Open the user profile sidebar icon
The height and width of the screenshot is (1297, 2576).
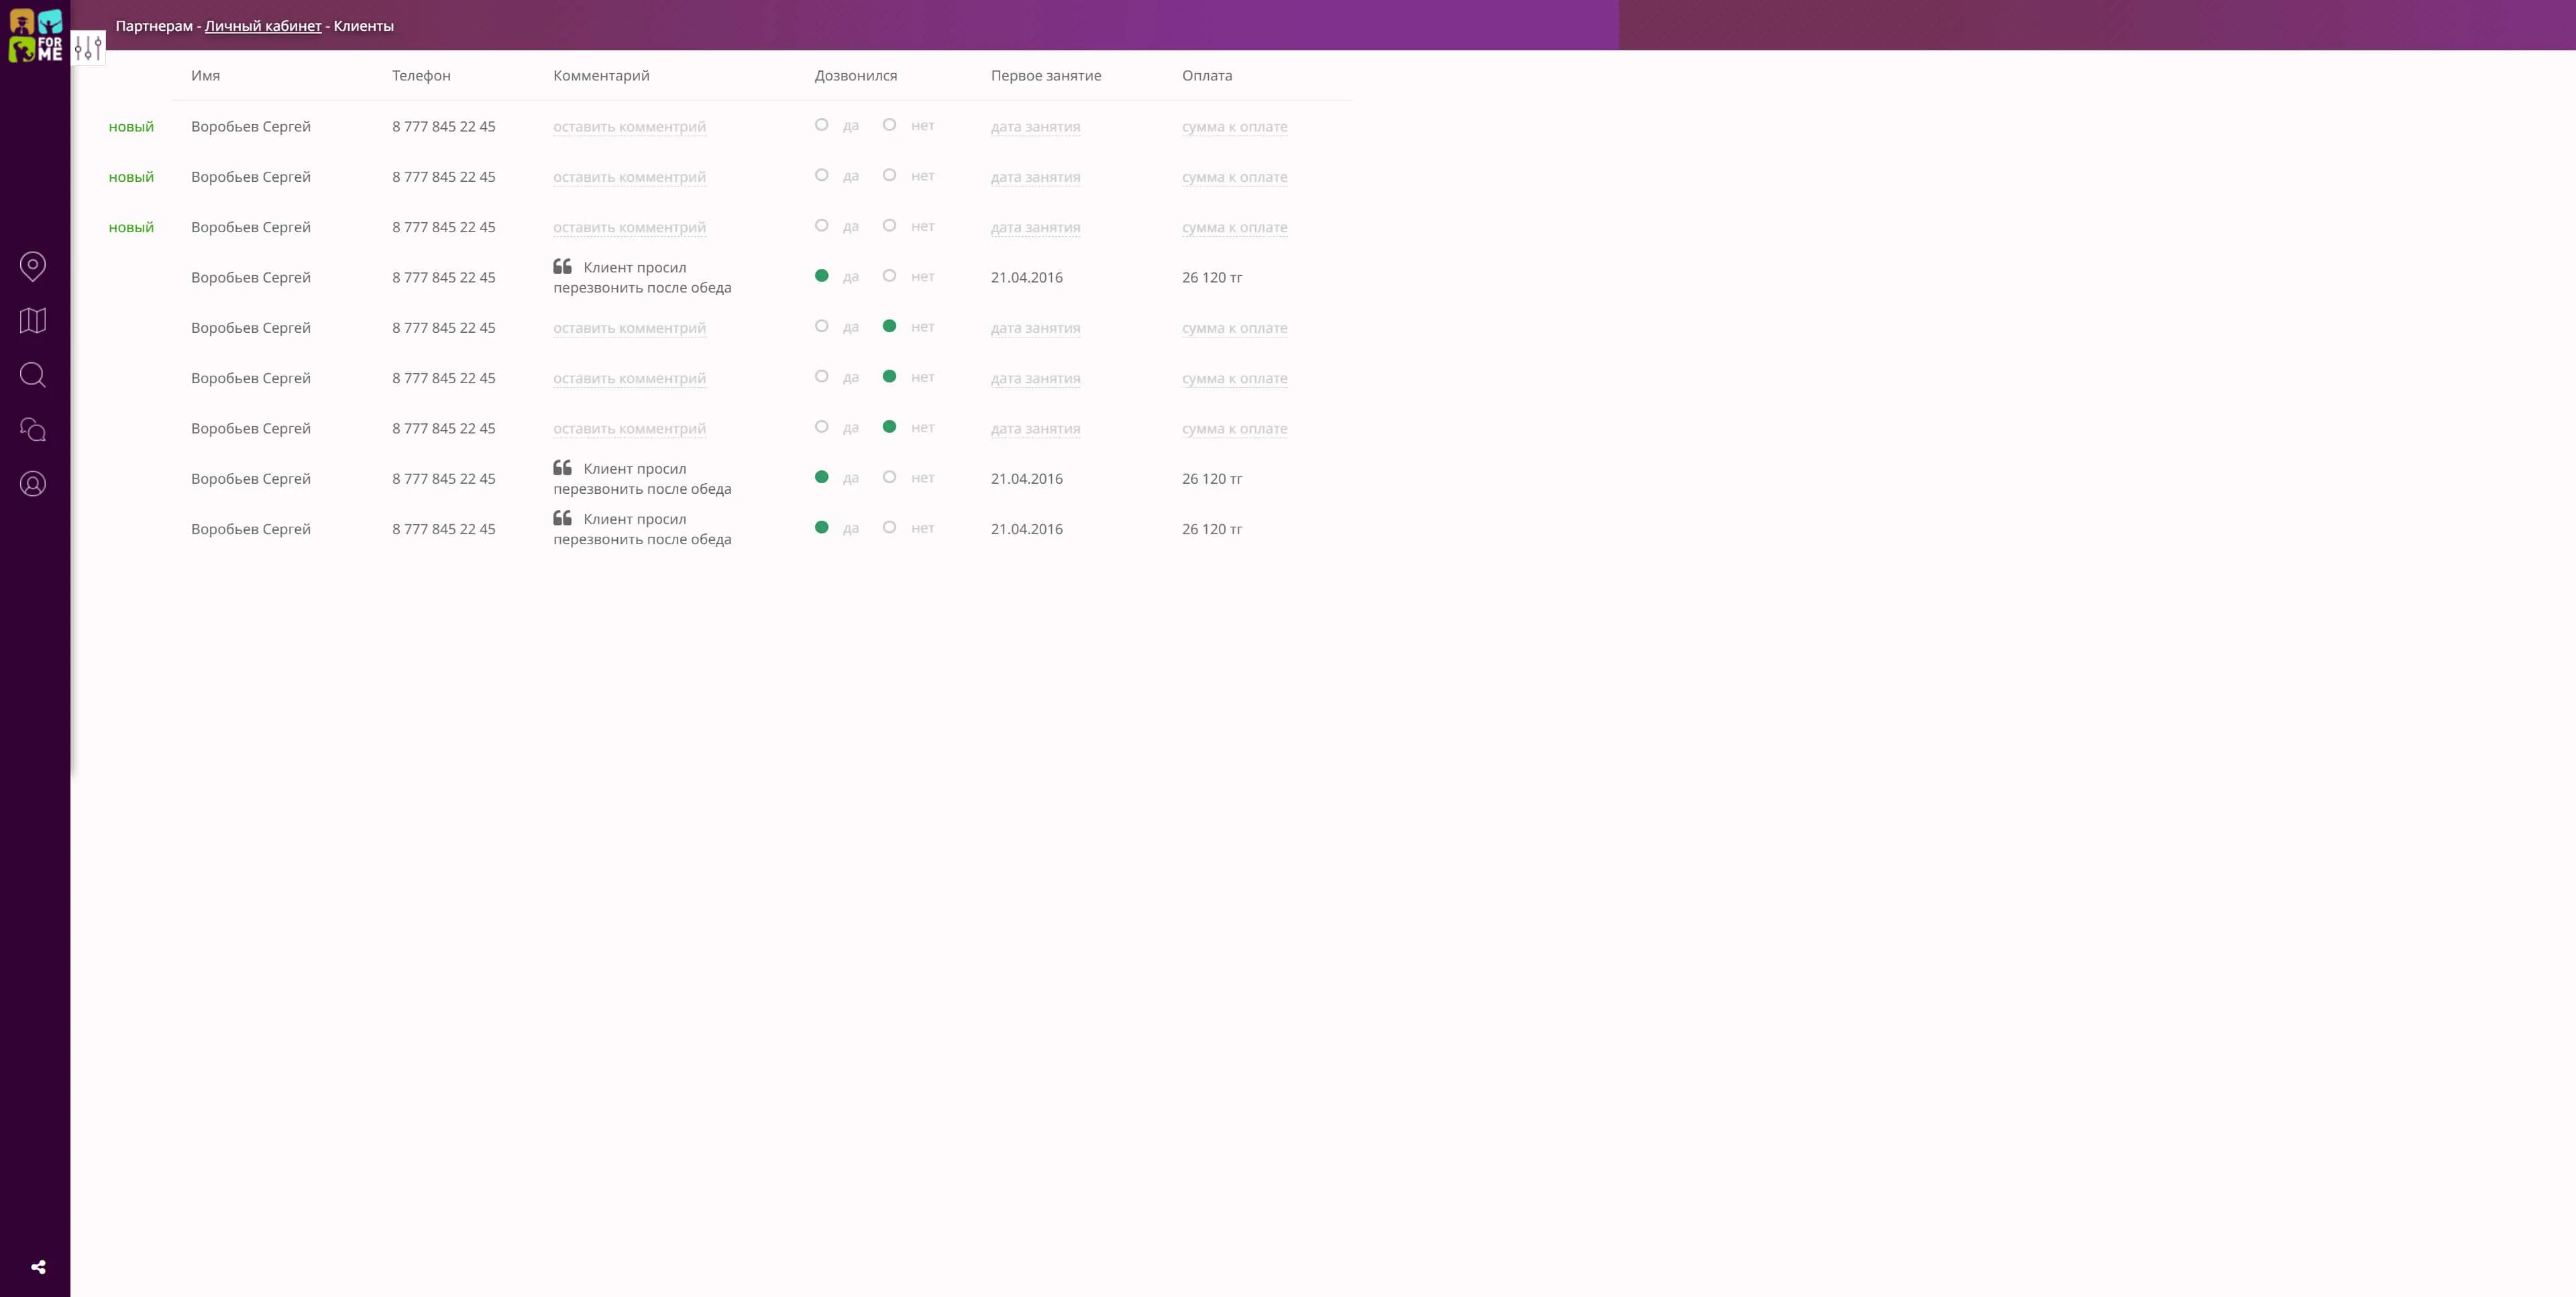[x=33, y=484]
